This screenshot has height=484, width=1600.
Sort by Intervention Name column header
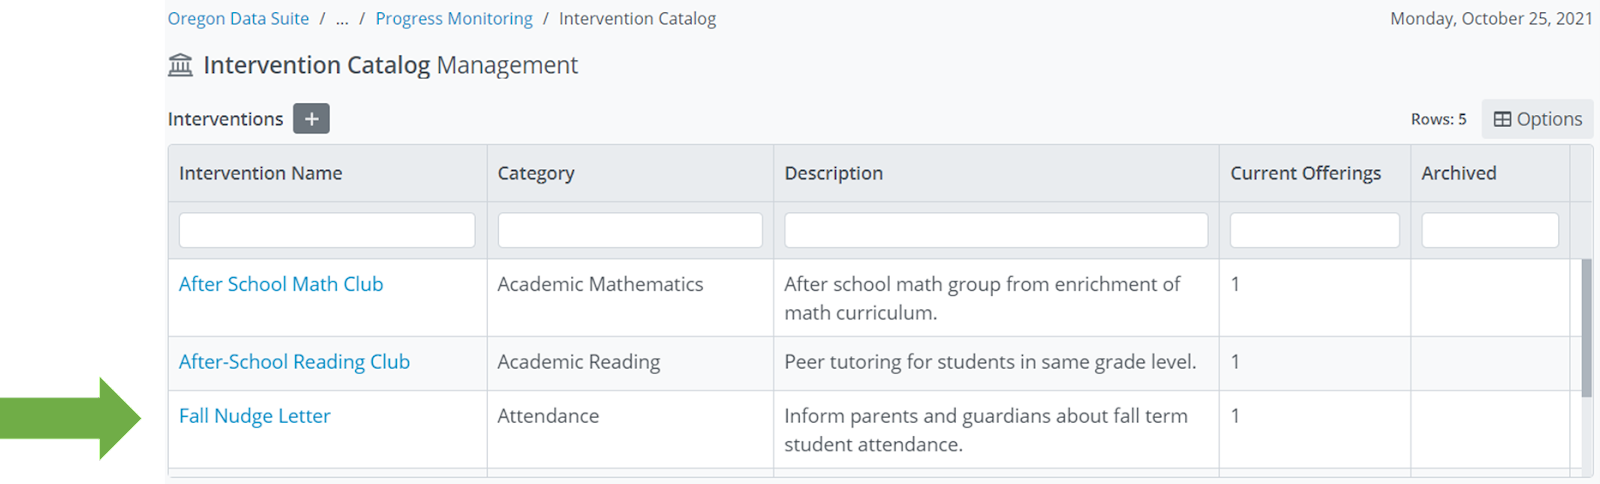pyautogui.click(x=260, y=173)
